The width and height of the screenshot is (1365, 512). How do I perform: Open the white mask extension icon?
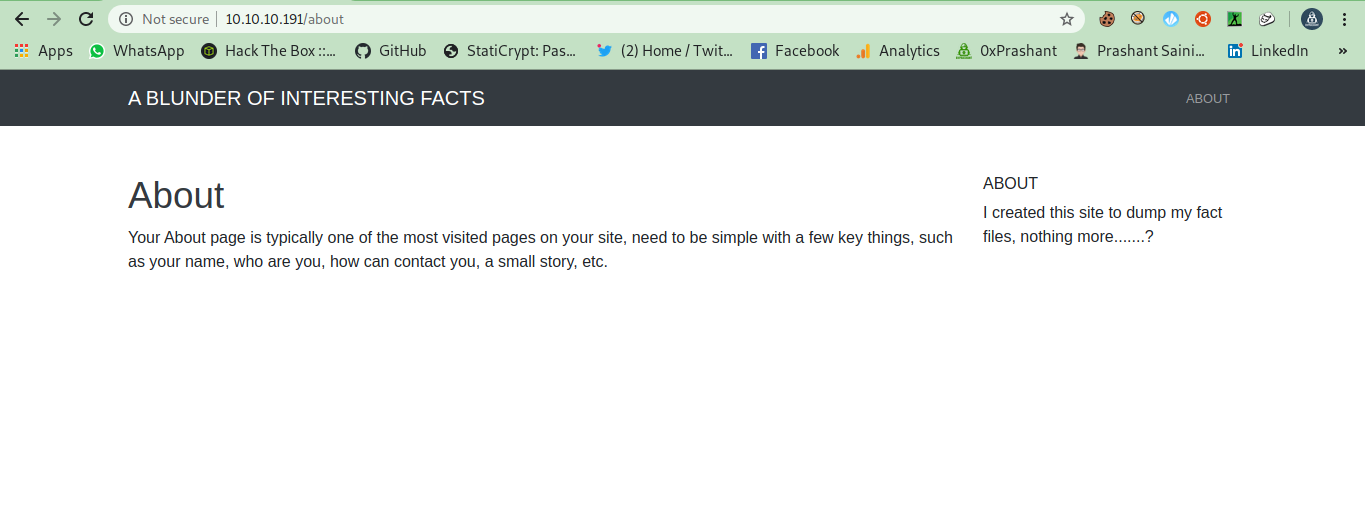(1266, 19)
